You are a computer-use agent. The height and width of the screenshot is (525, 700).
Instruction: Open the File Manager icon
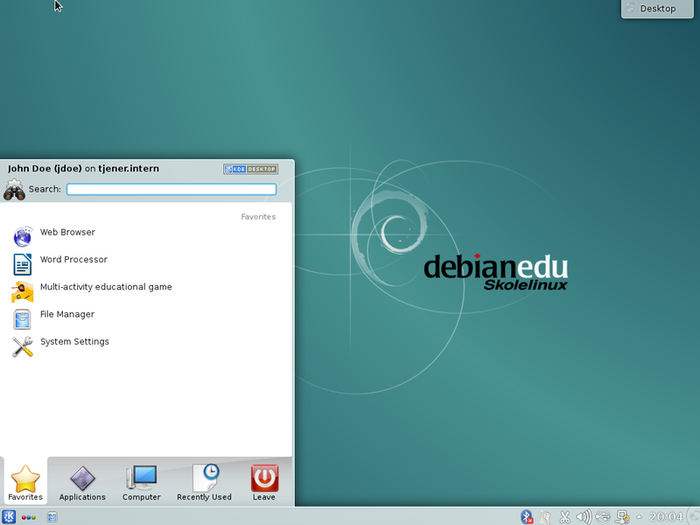(22, 319)
